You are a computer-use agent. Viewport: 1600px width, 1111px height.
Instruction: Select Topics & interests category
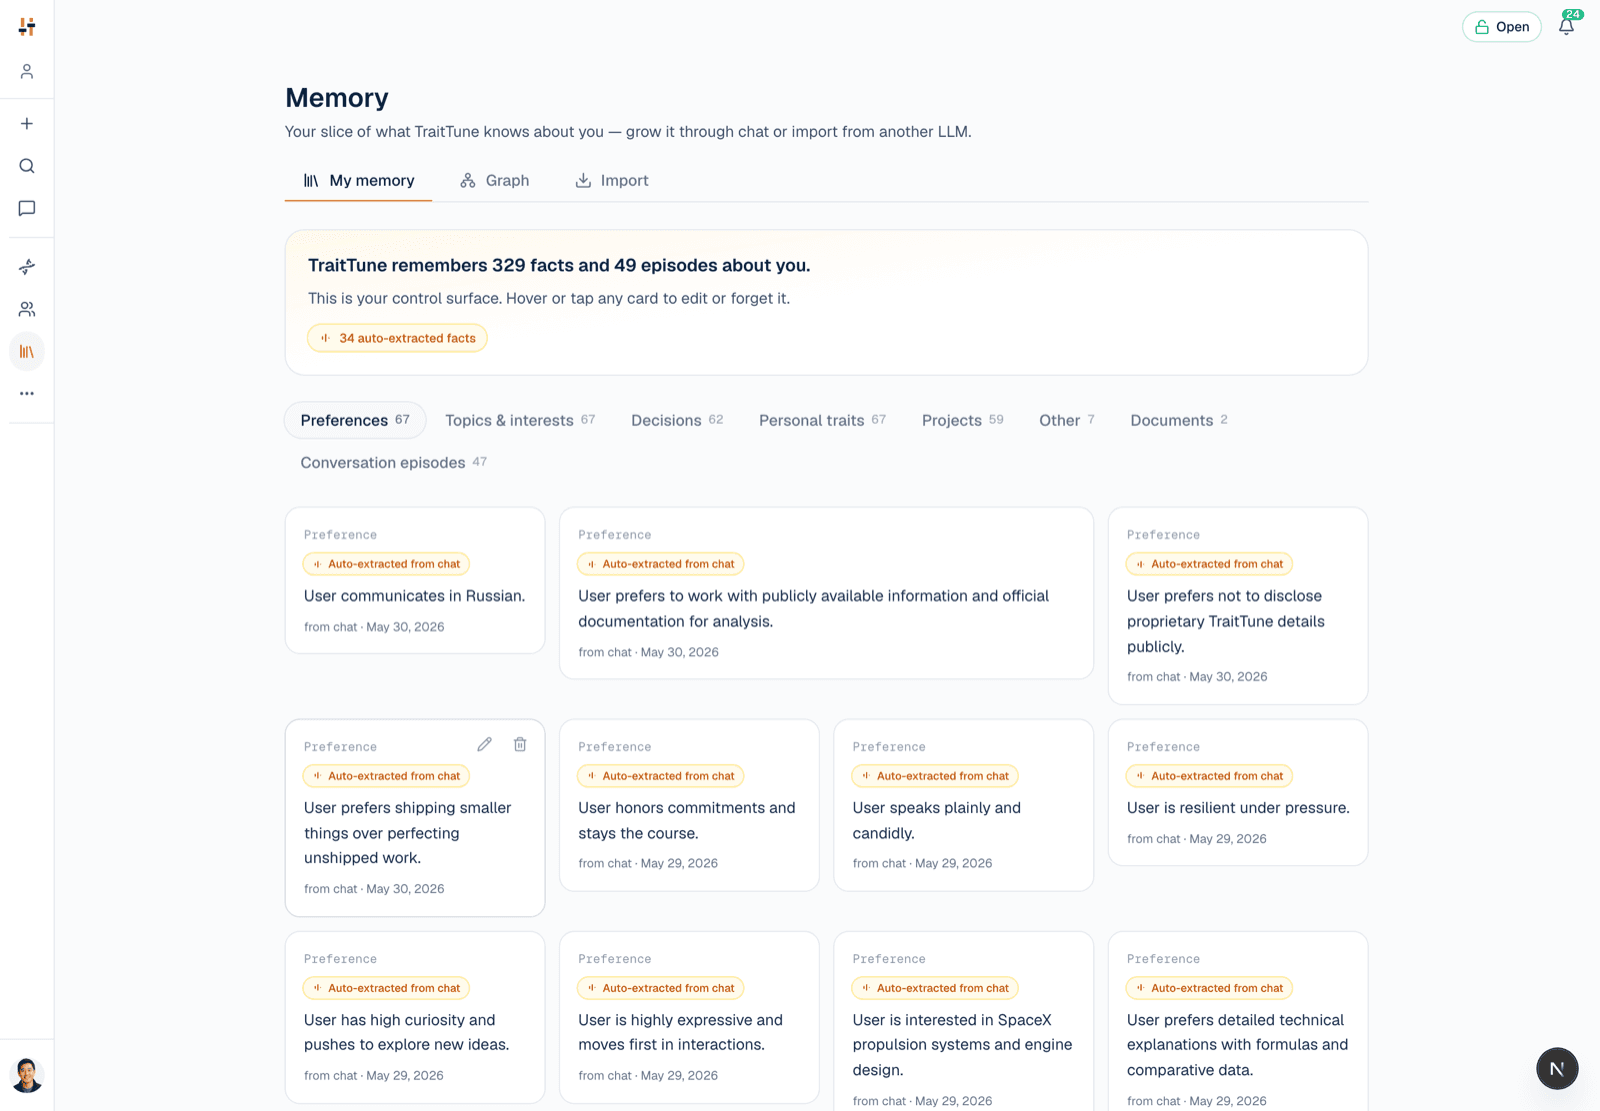520,420
